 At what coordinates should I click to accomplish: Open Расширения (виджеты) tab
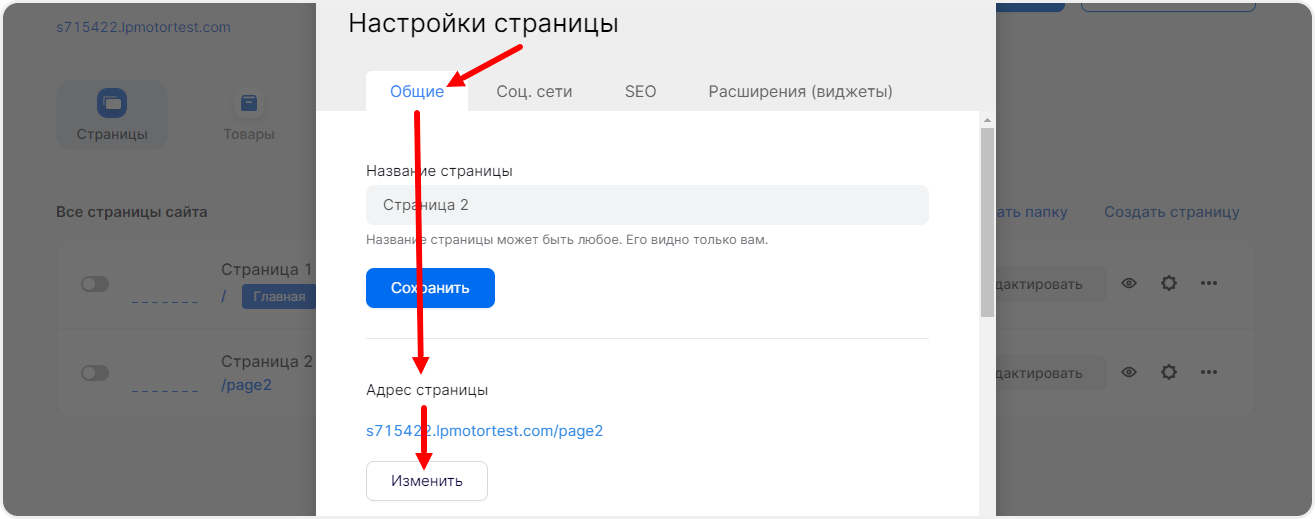800,92
